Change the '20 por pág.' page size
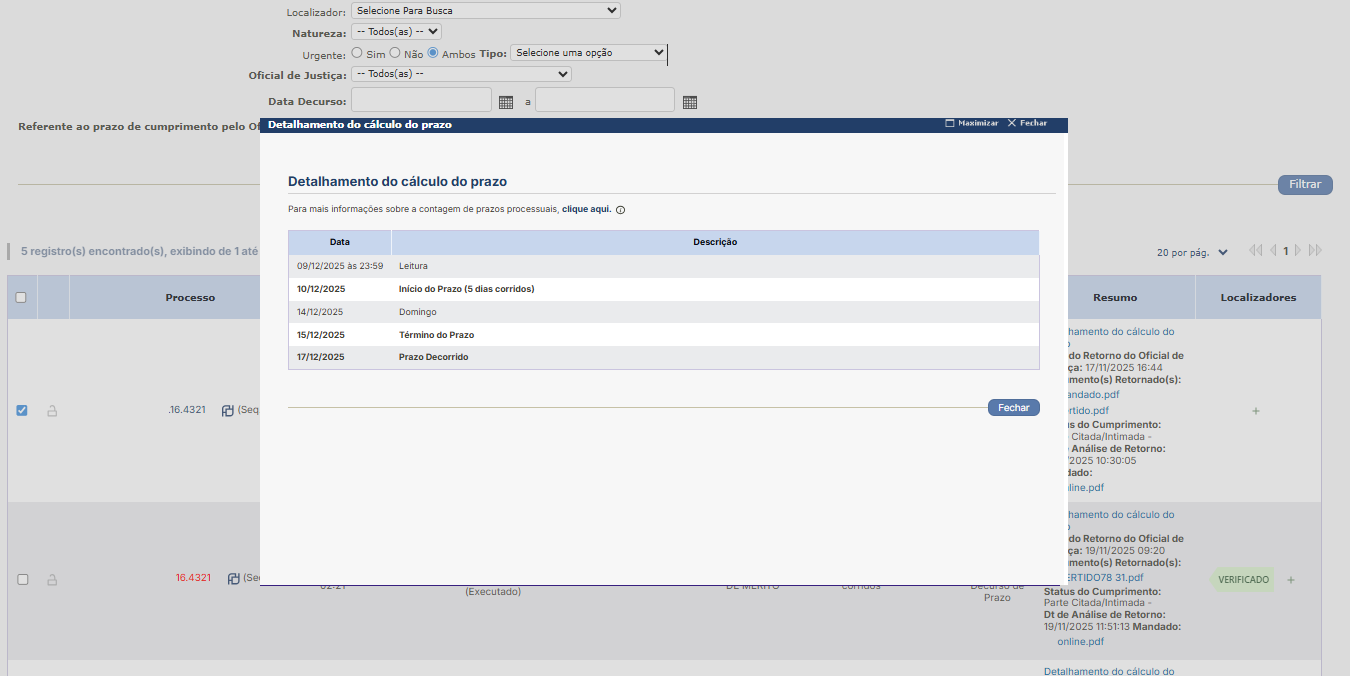The height and width of the screenshot is (676, 1350). point(1192,252)
